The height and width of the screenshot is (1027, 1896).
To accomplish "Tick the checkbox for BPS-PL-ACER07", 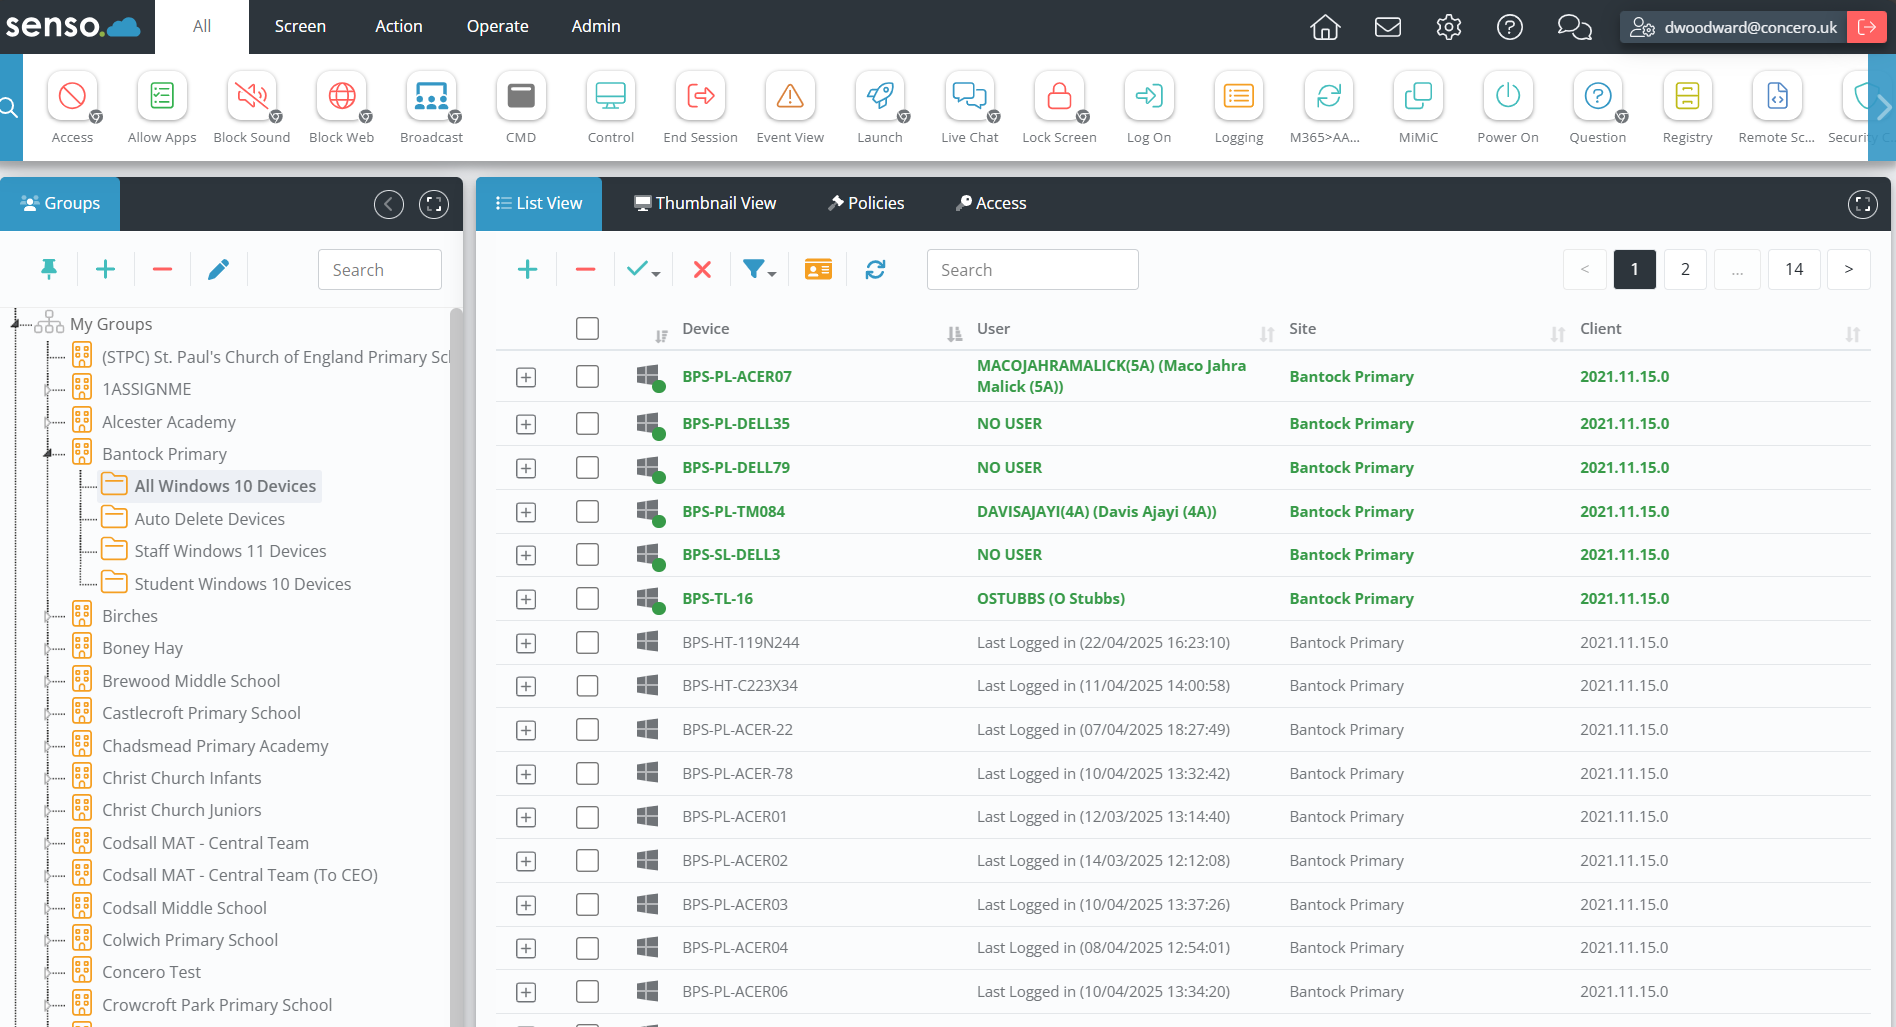I will point(587,377).
